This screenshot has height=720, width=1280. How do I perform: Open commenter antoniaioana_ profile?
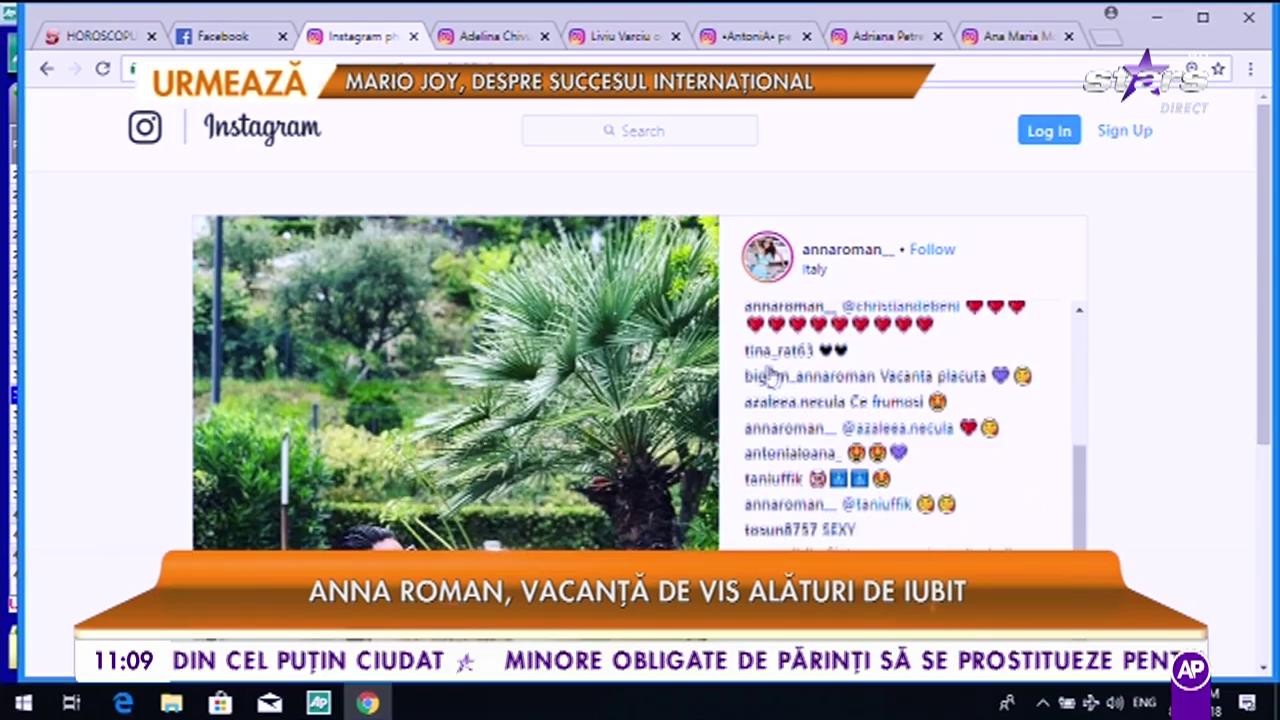(x=793, y=453)
